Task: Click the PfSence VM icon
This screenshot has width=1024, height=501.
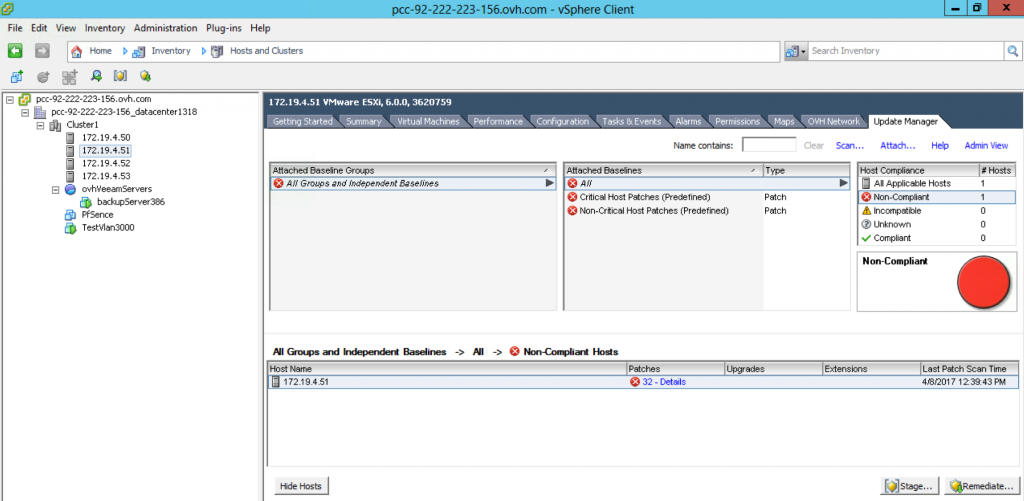Action: pos(71,215)
